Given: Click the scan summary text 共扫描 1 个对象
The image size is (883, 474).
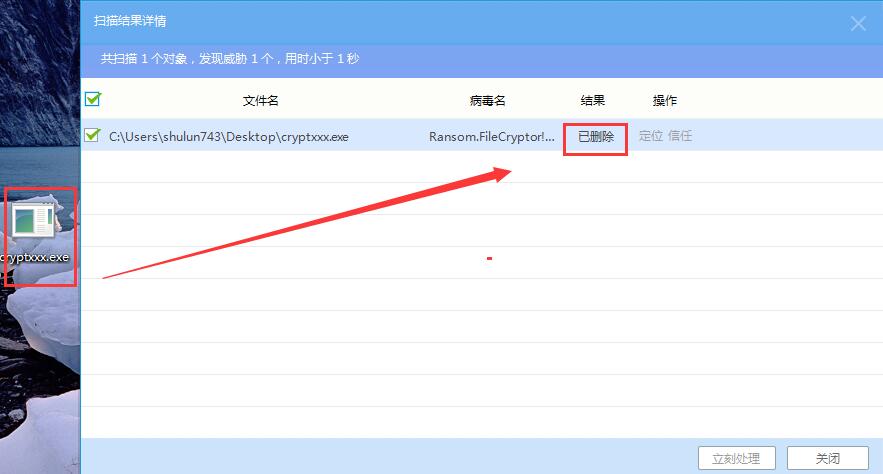Looking at the screenshot, I should click(144, 59).
